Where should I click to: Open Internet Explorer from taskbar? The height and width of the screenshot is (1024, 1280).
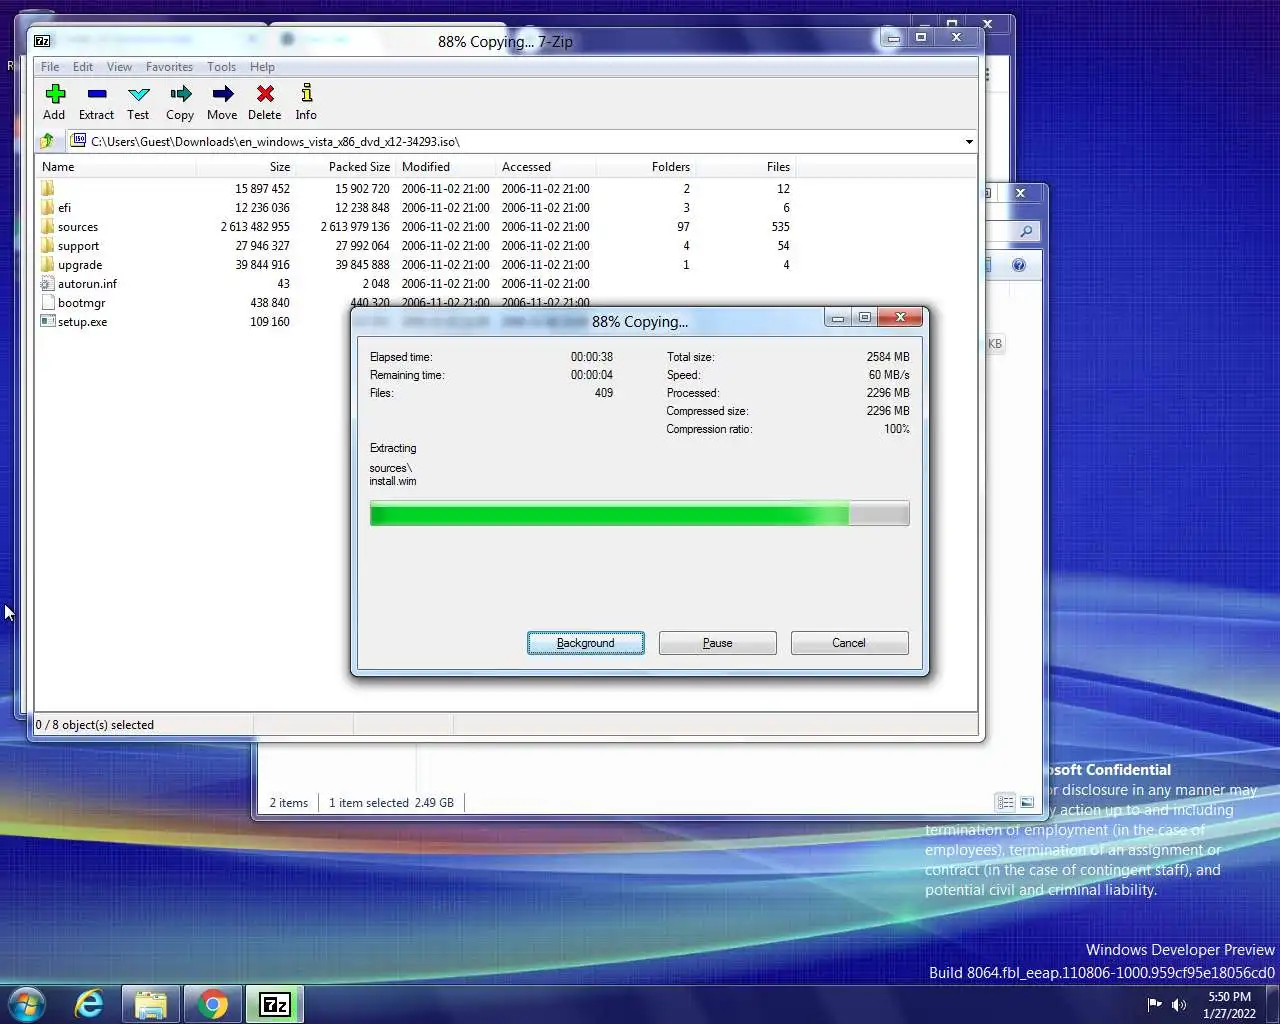89,1004
